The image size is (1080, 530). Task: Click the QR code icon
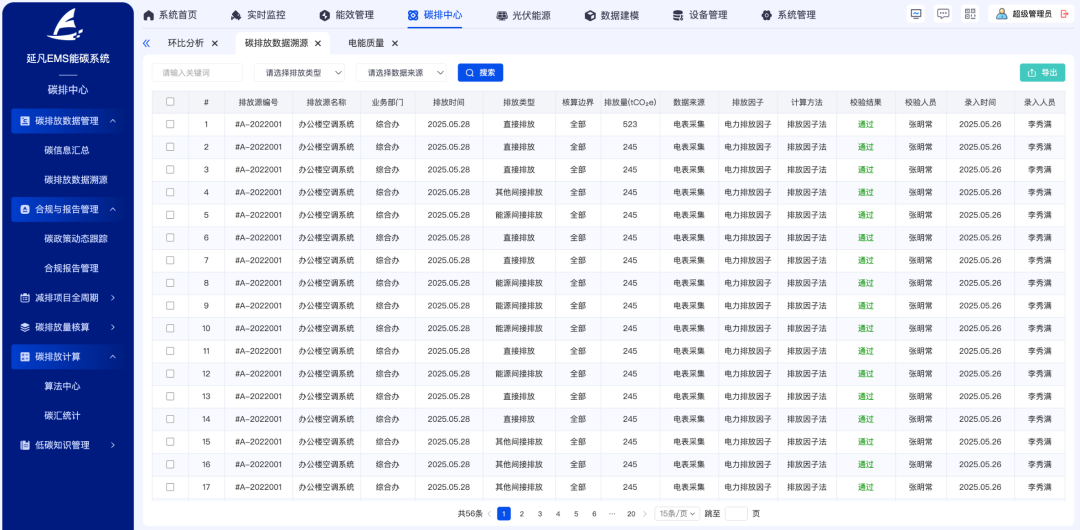coord(970,14)
